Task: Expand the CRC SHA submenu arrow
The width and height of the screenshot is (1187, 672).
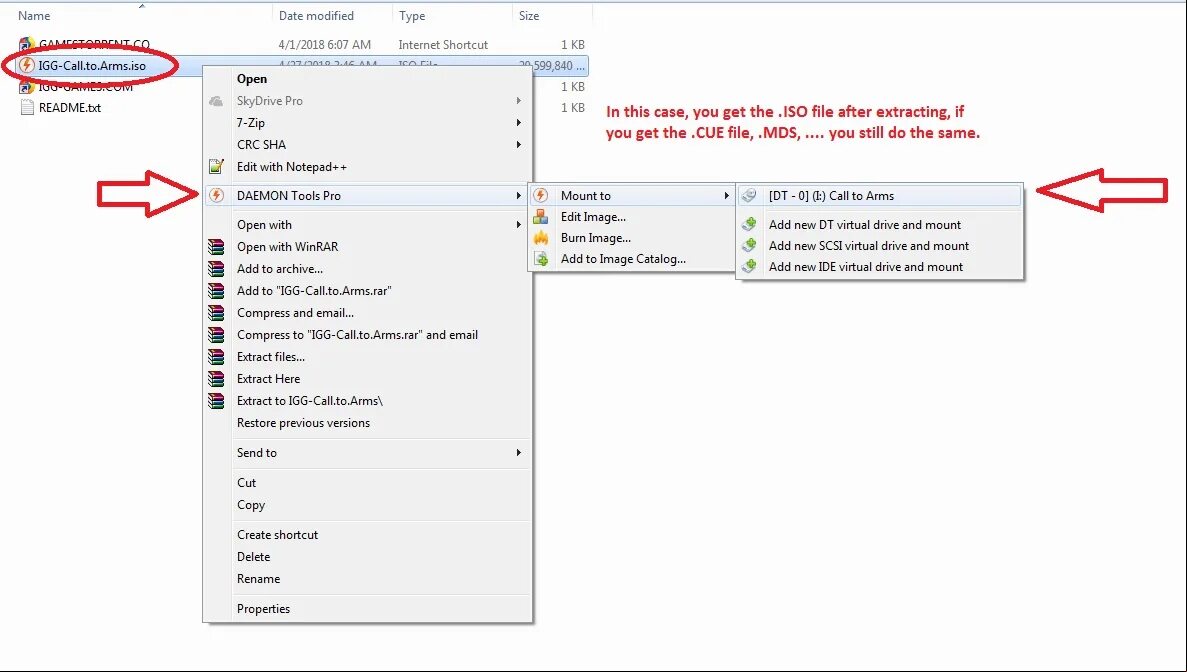Action: pos(519,145)
